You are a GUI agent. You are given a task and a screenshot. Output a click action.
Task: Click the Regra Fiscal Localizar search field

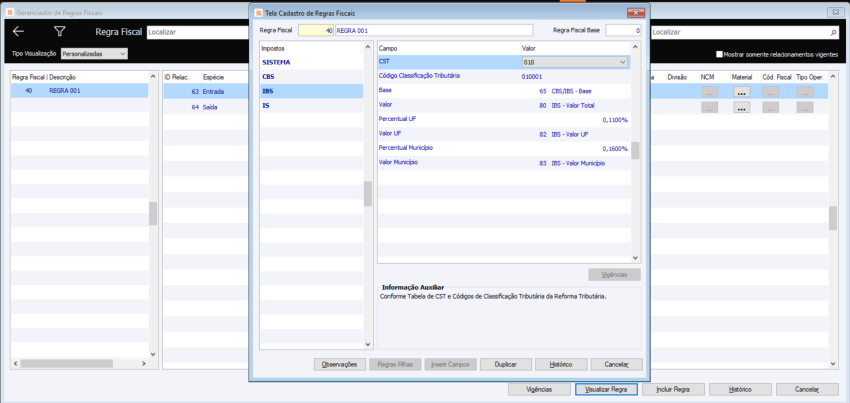(197, 32)
